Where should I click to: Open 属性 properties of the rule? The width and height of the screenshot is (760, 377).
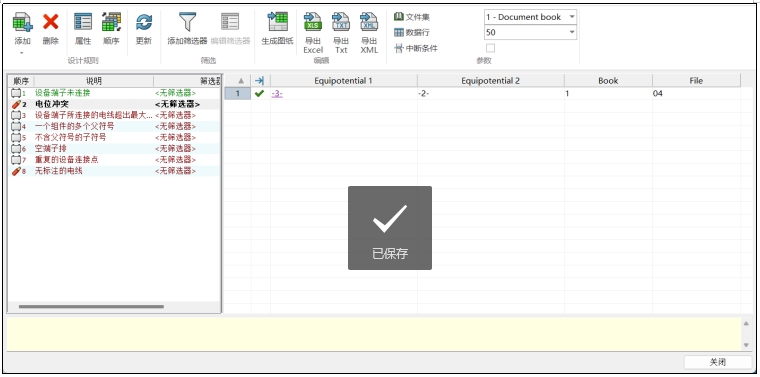pos(83,22)
